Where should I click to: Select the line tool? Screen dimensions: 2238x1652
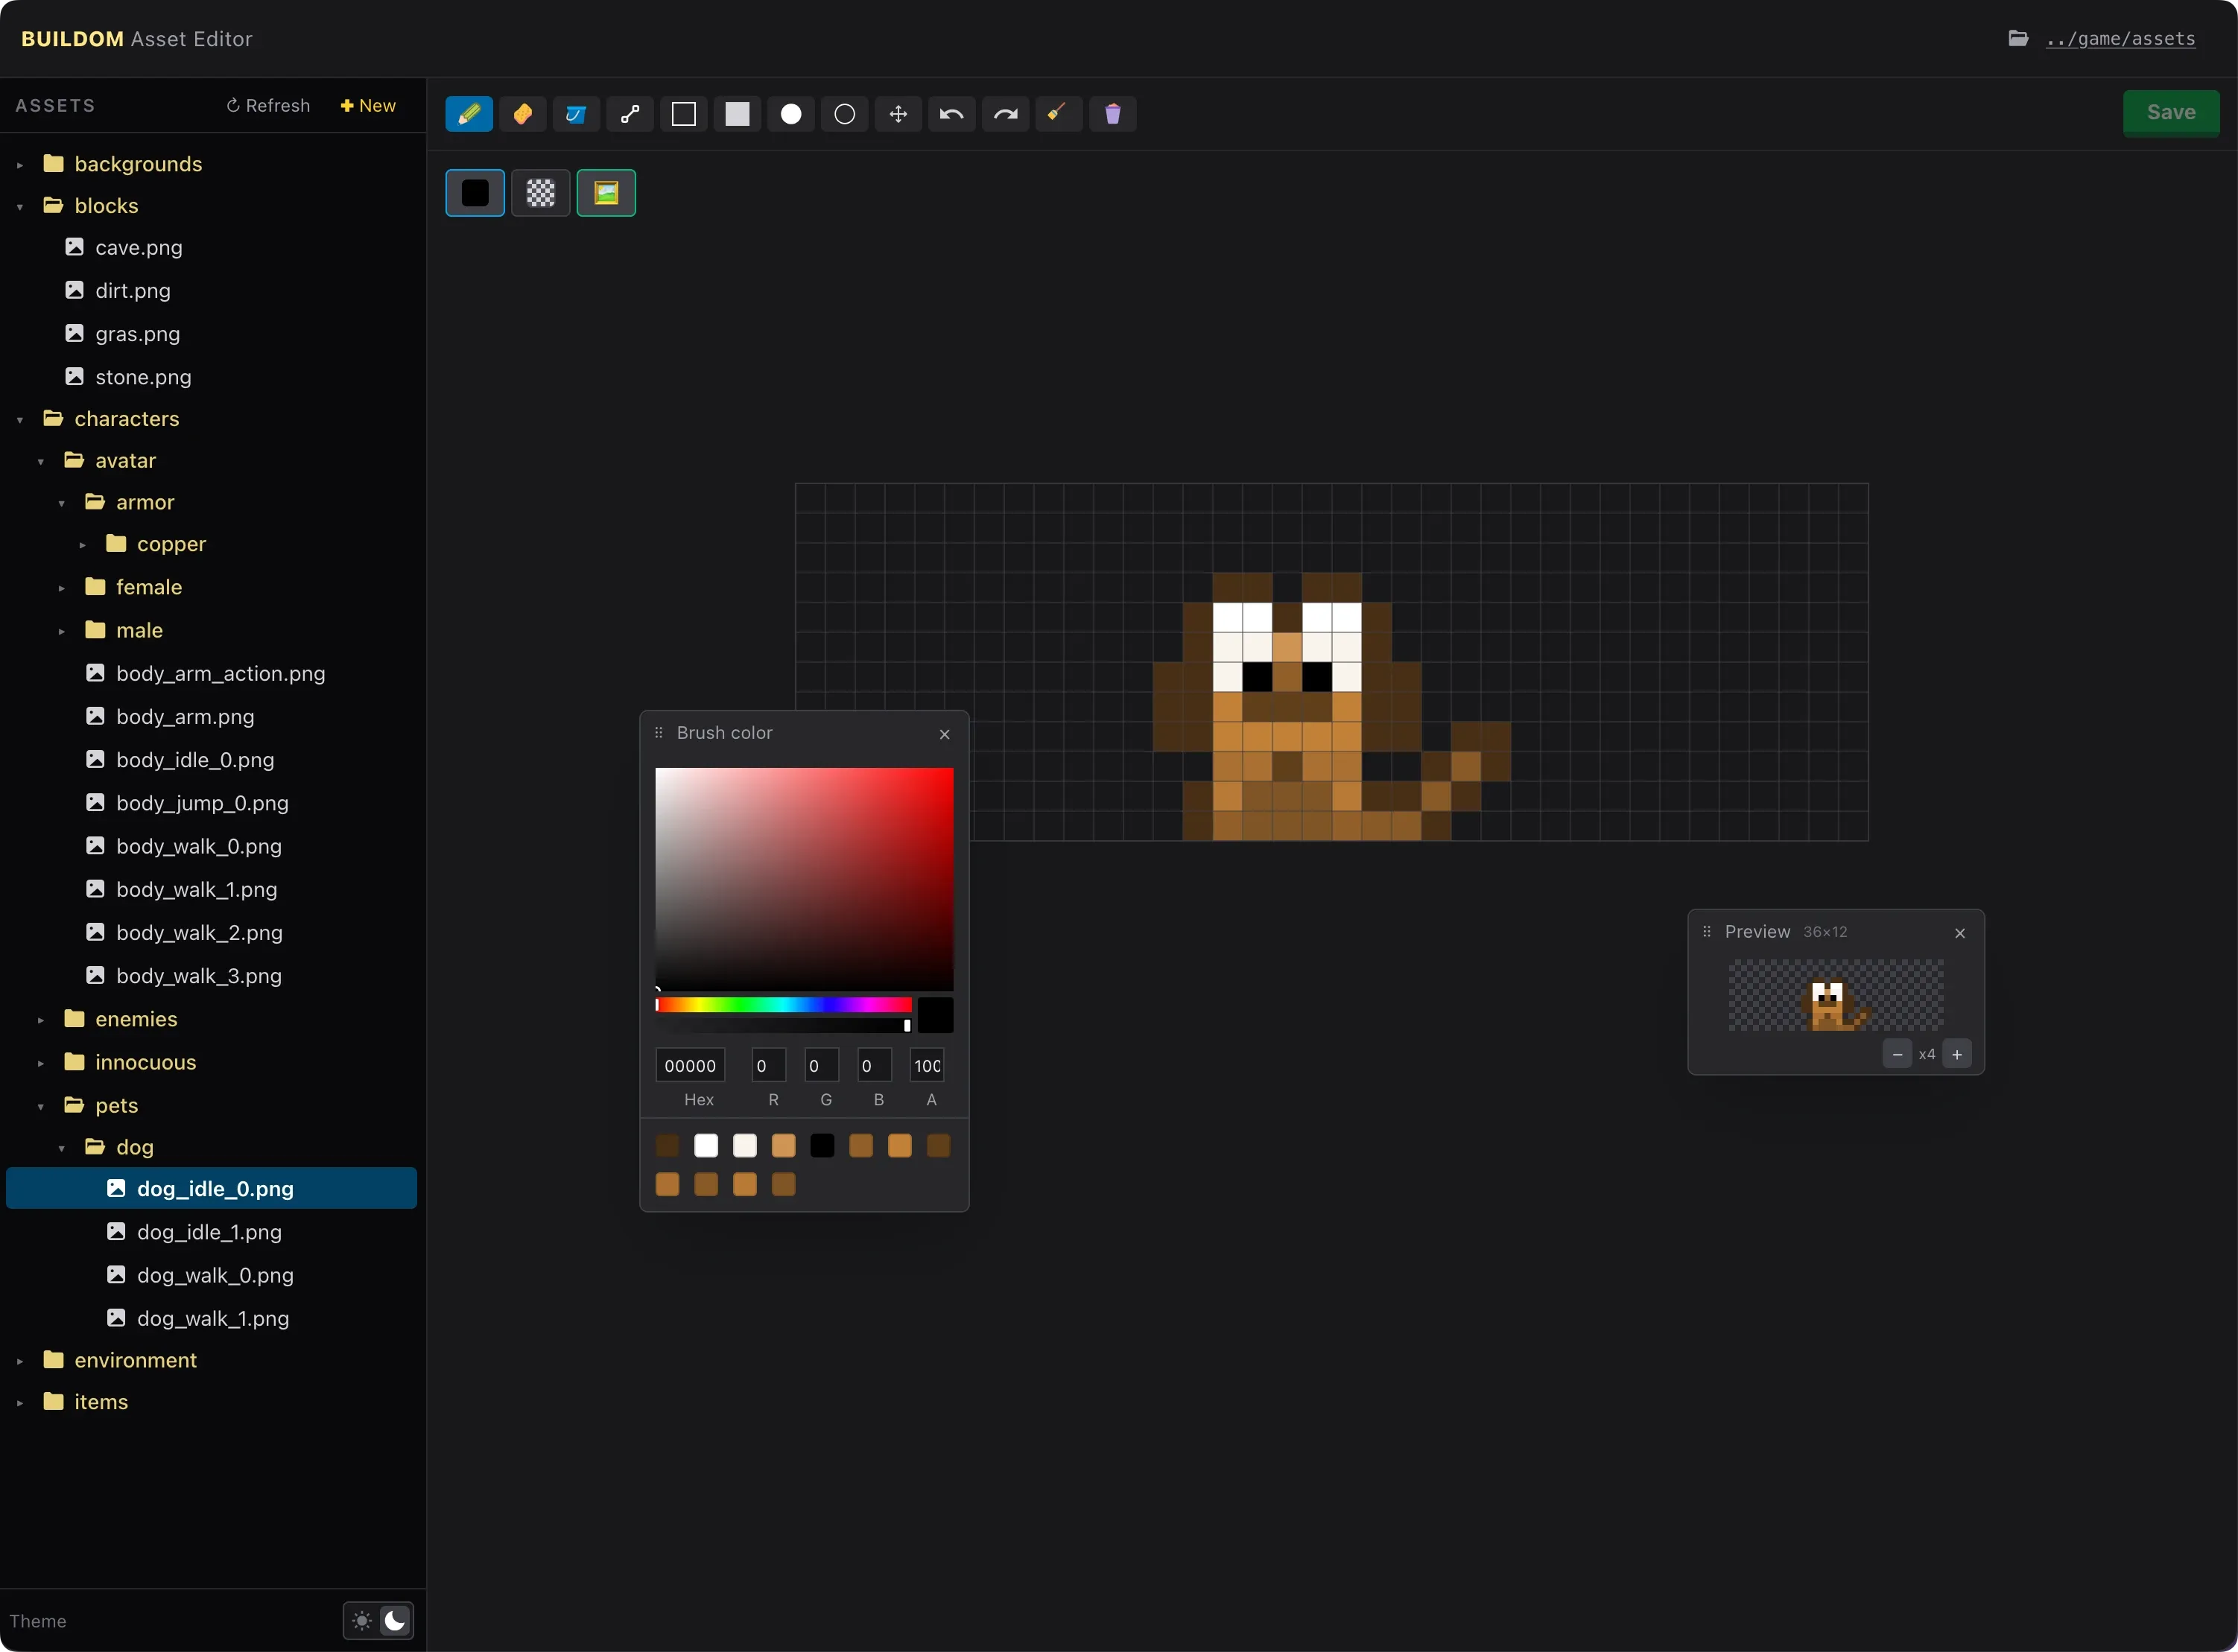point(630,114)
